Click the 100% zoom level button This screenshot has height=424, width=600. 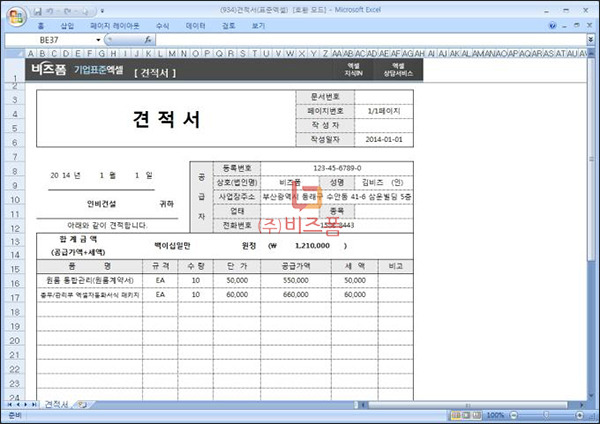point(495,415)
